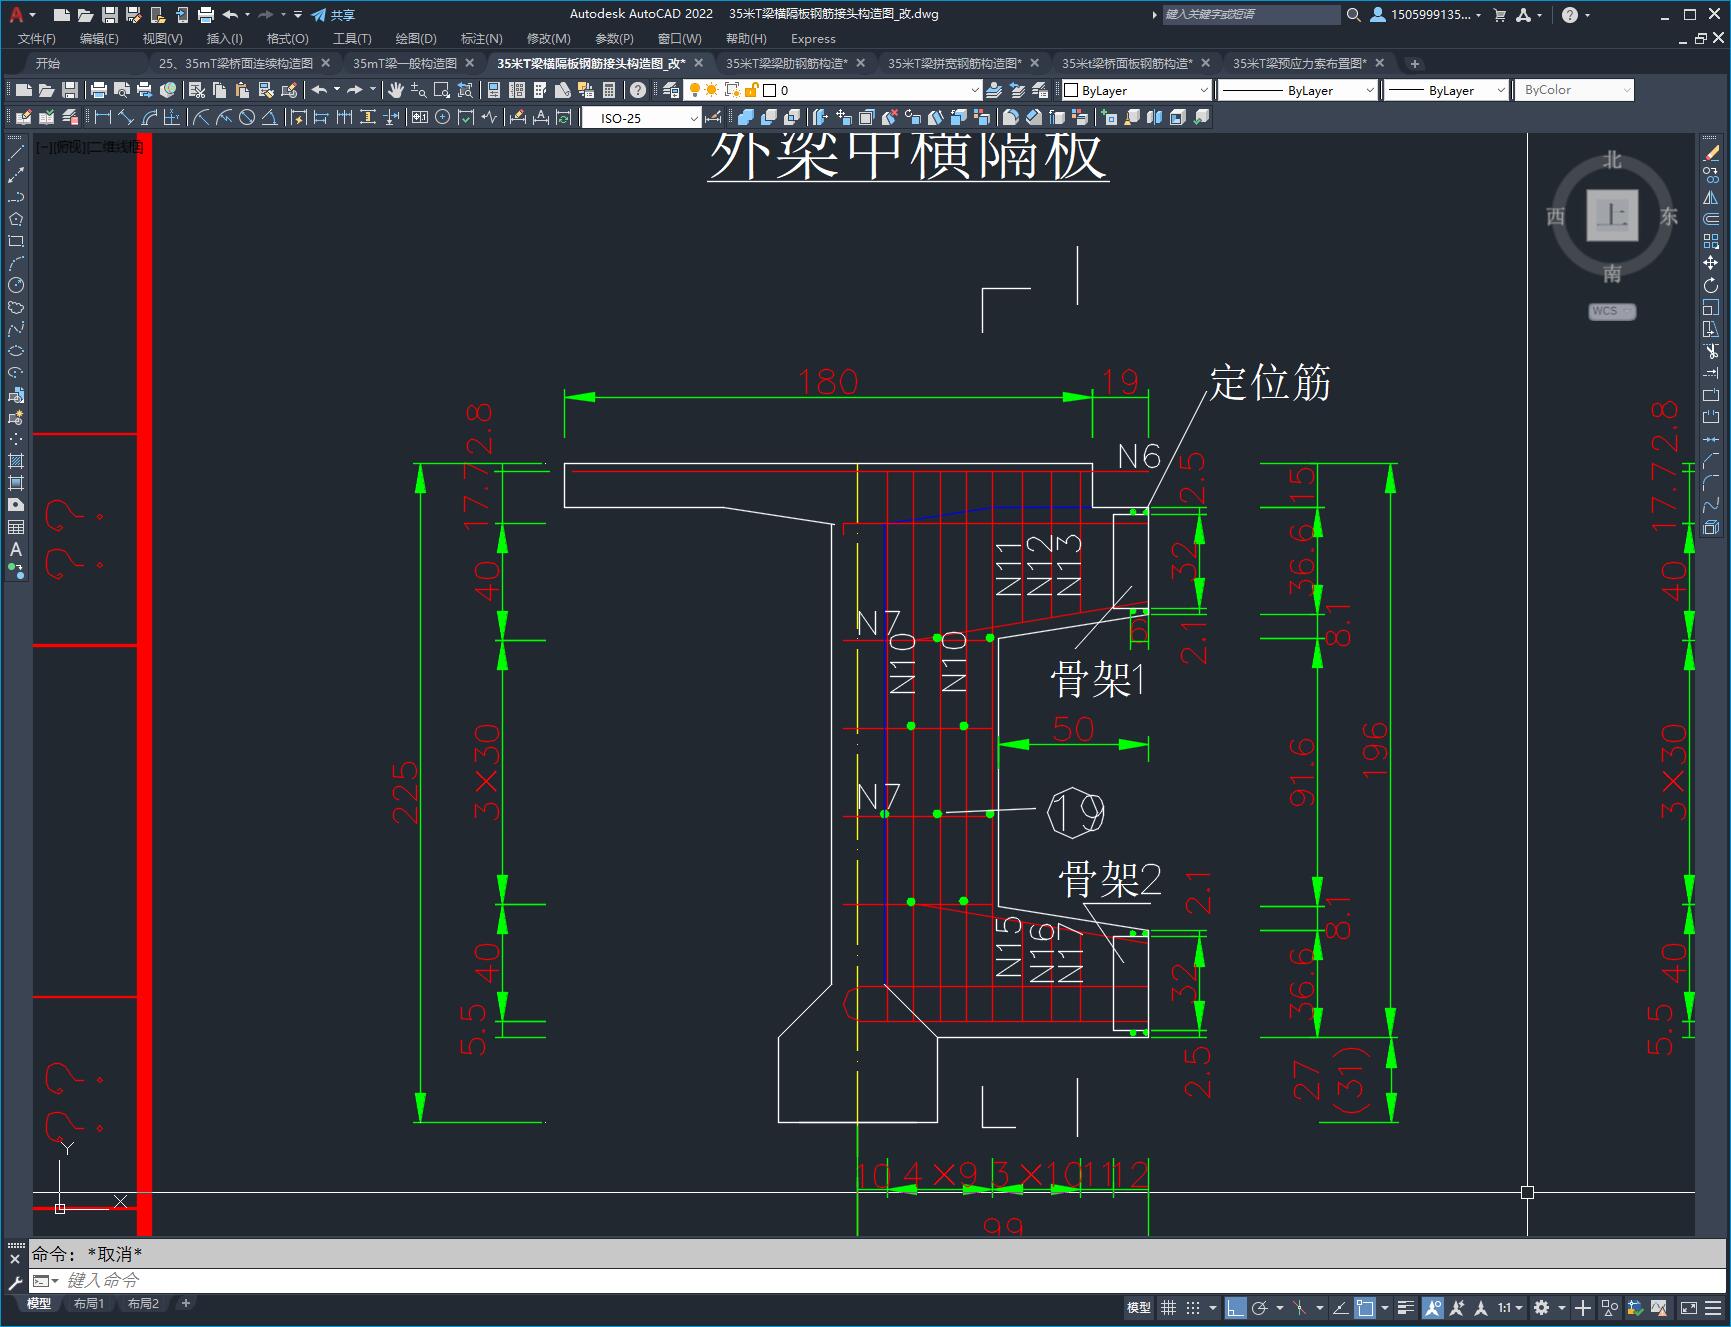Image resolution: width=1731 pixels, height=1327 pixels.
Task: Select the Mirror tool in the modify toolbar
Action: (1711, 197)
